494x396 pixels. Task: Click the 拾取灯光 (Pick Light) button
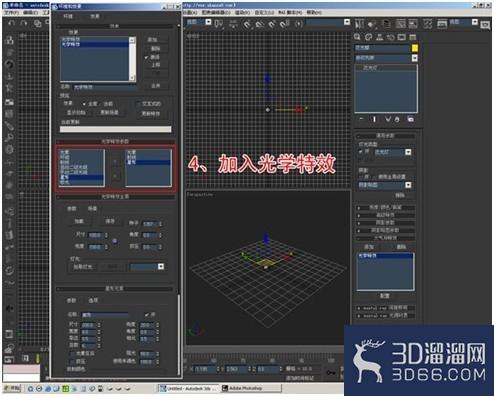point(83,267)
